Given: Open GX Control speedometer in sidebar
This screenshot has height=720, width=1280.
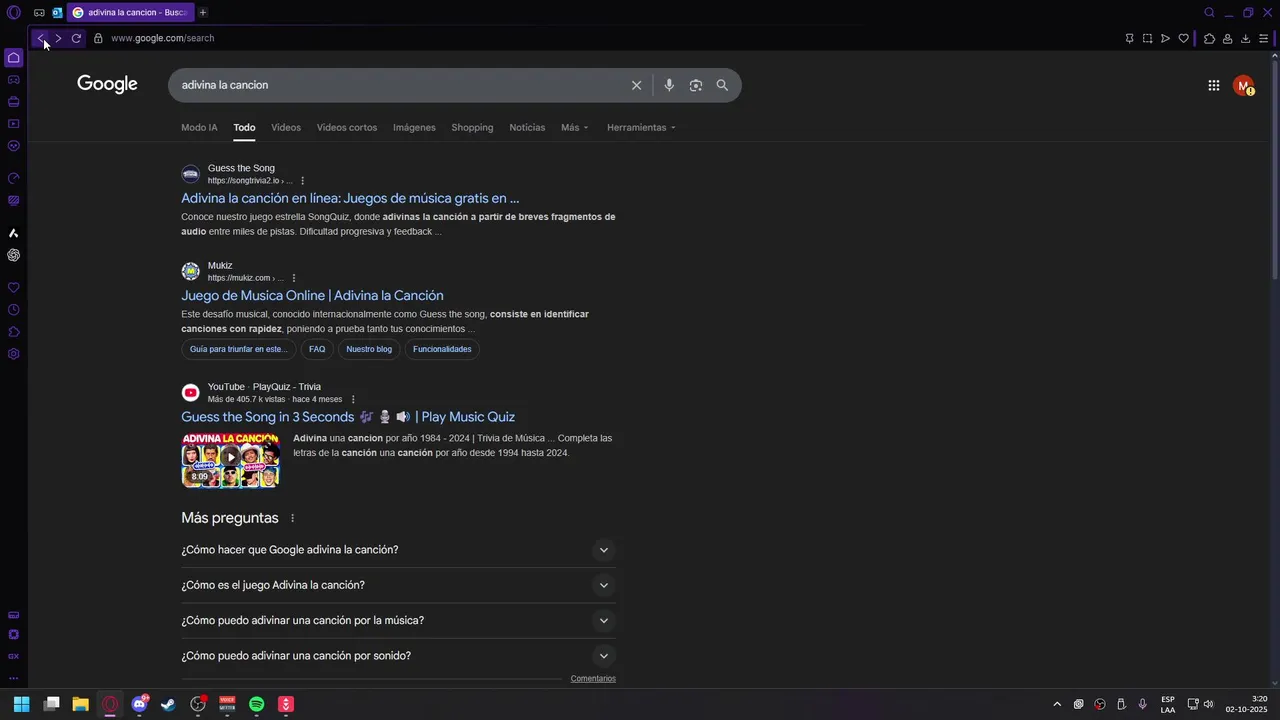Looking at the screenshot, I should [13, 178].
